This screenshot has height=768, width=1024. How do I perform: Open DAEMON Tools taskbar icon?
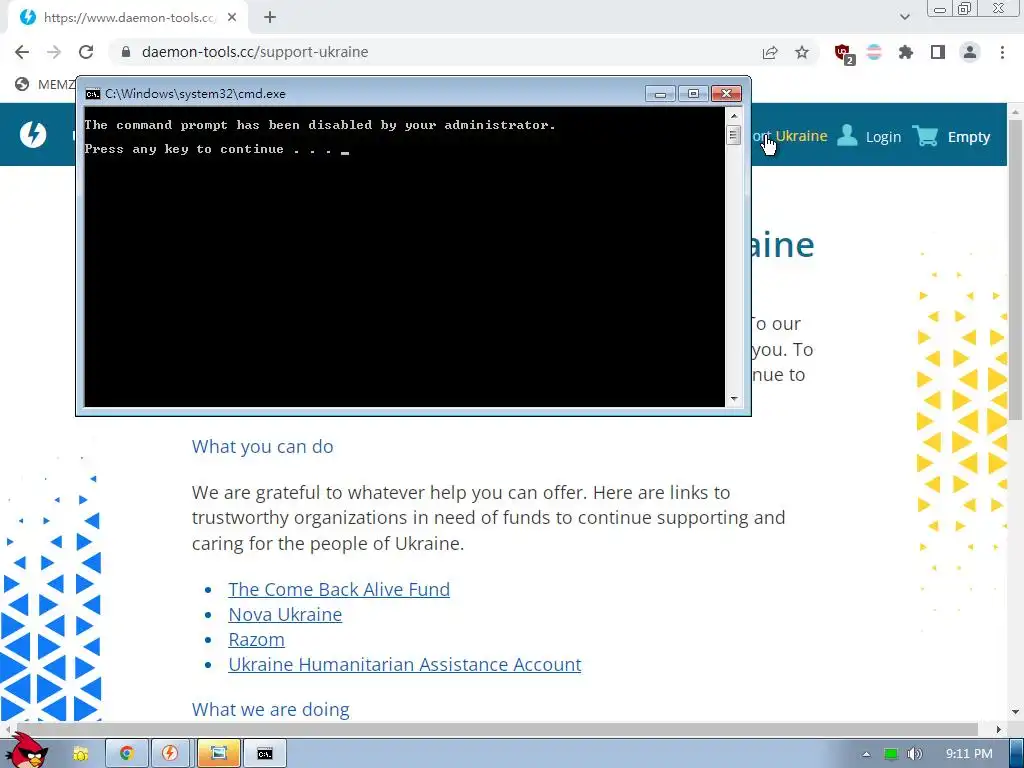pyautogui.click(x=170, y=754)
